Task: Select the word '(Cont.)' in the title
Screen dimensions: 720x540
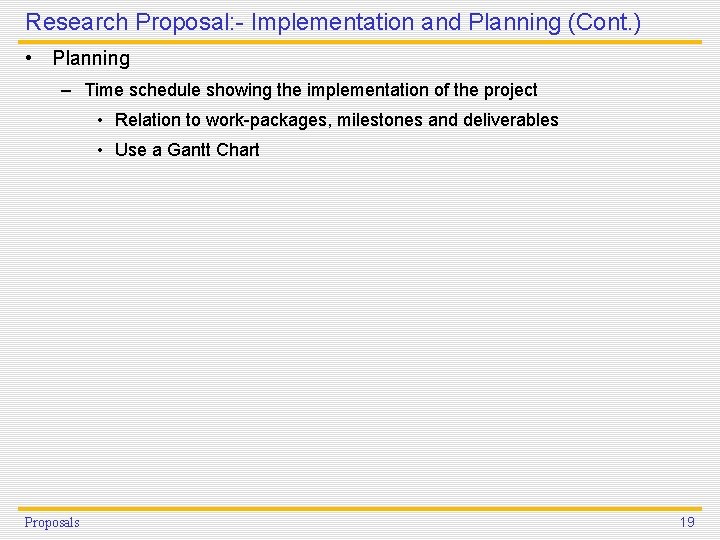Action: click(604, 21)
